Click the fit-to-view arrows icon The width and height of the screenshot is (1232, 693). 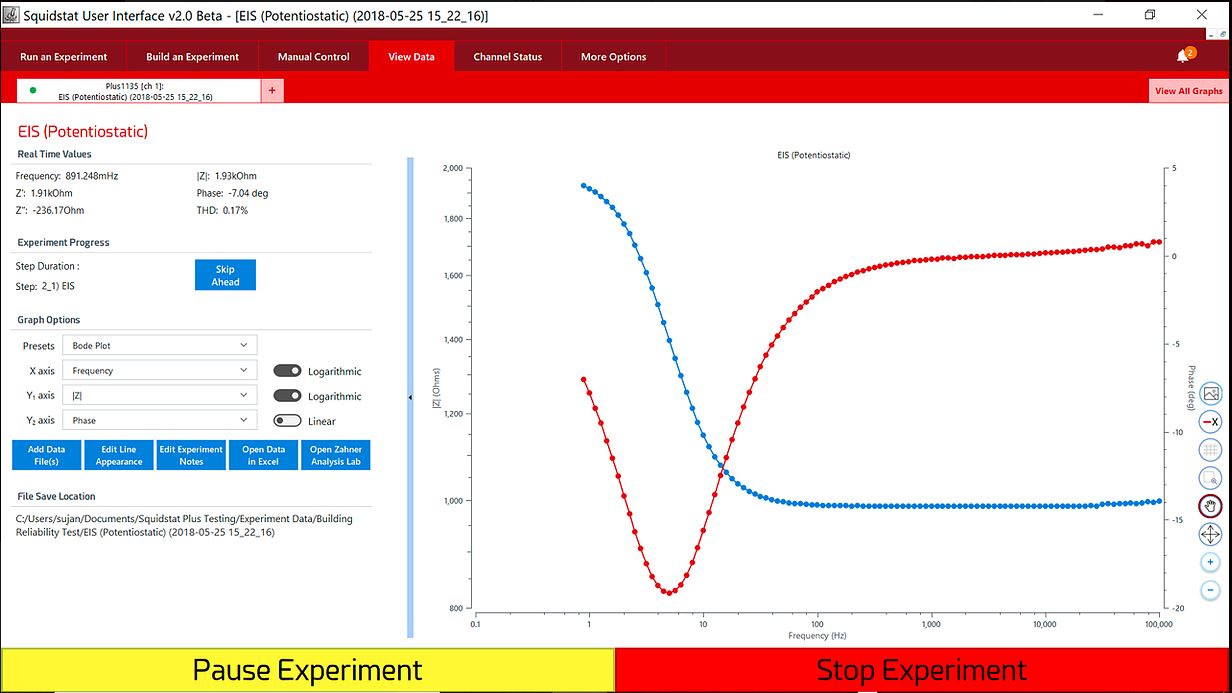pos(1210,534)
